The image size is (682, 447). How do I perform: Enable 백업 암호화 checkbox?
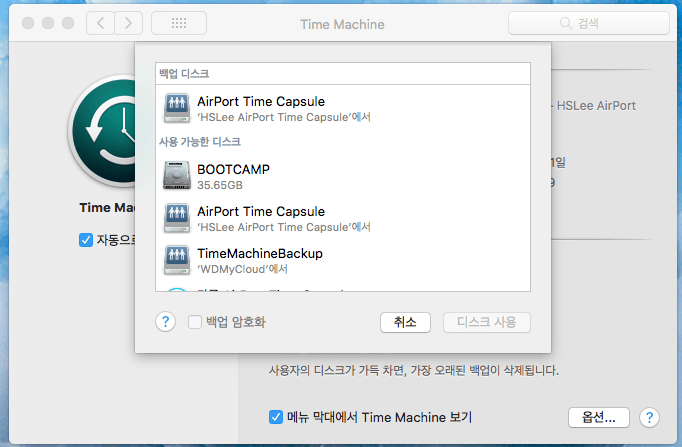194,322
